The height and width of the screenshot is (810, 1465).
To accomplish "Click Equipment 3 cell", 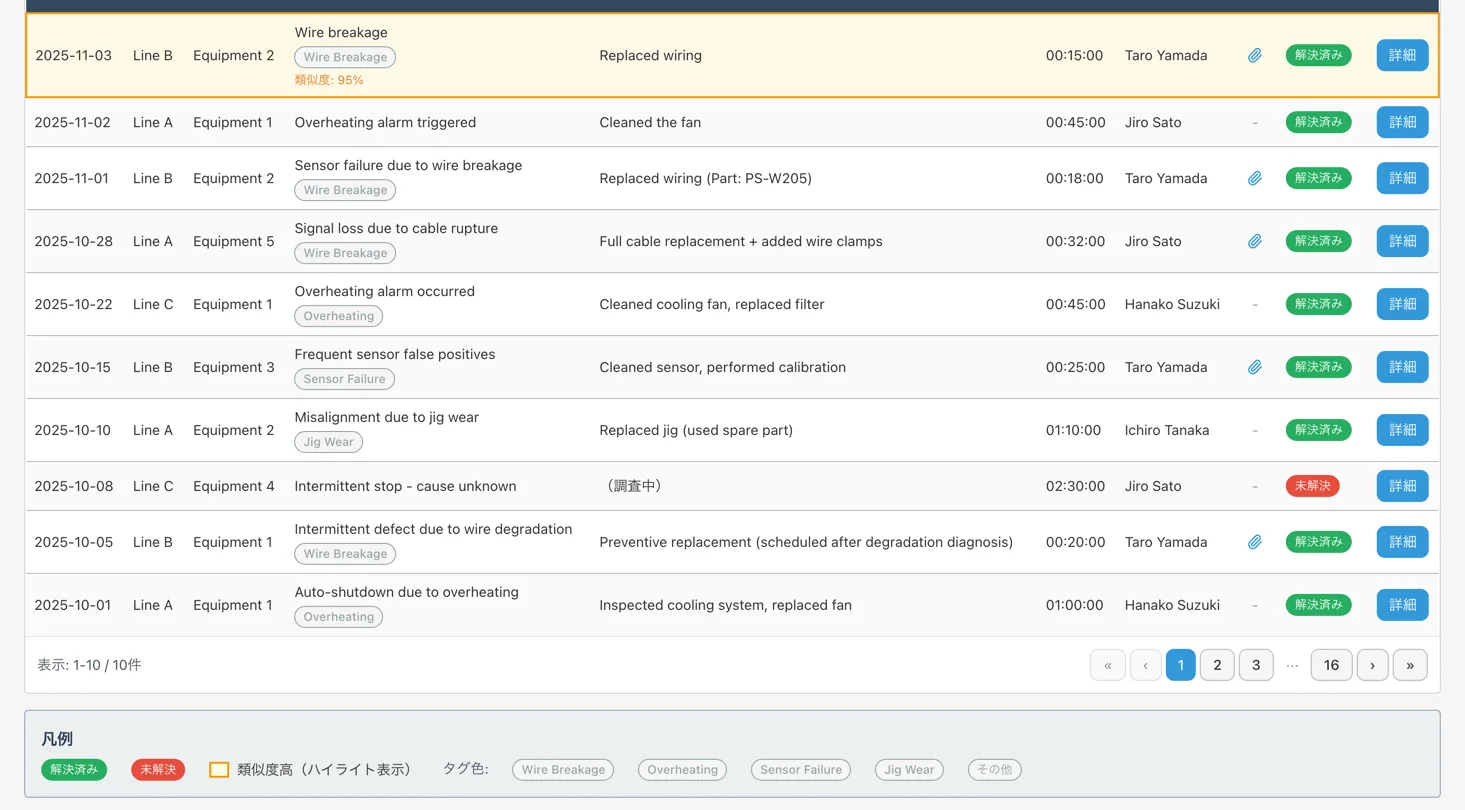I will [233, 367].
